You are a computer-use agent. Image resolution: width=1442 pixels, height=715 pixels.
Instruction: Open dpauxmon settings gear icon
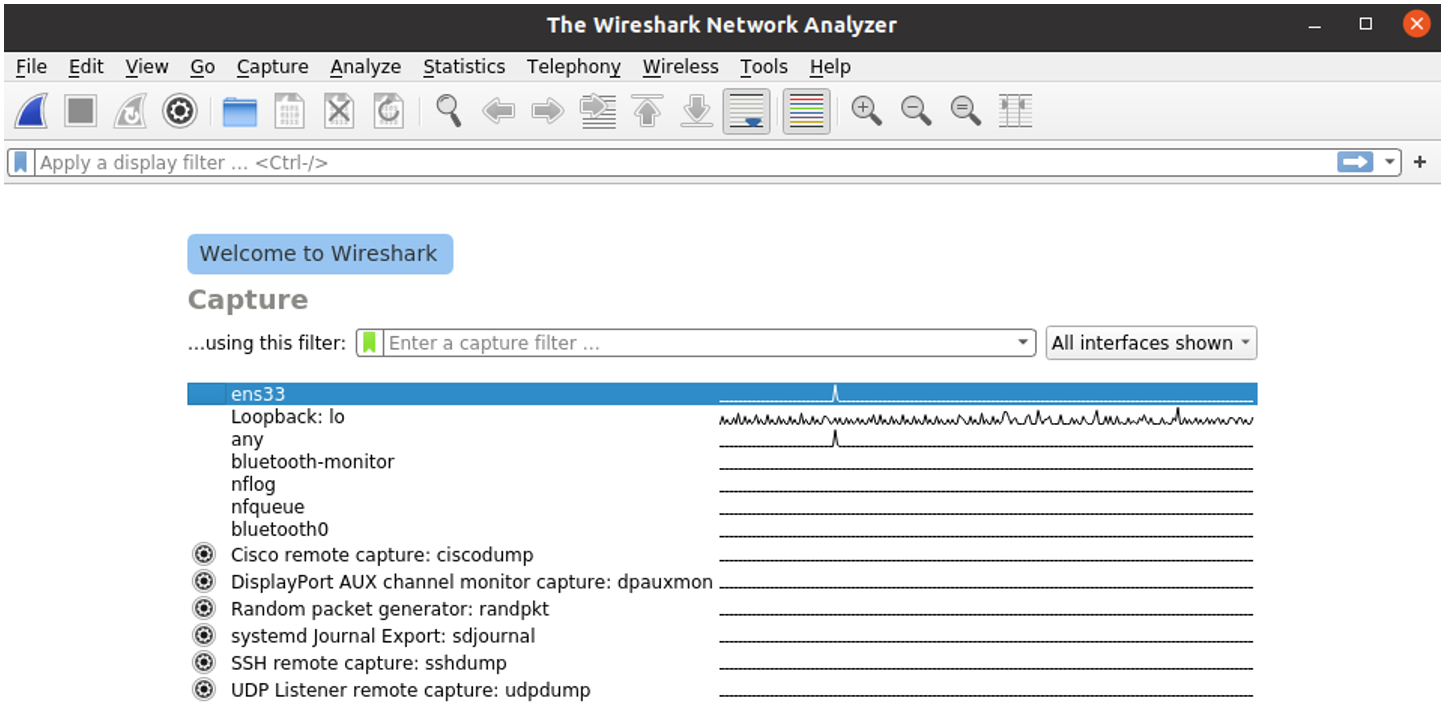click(x=204, y=581)
